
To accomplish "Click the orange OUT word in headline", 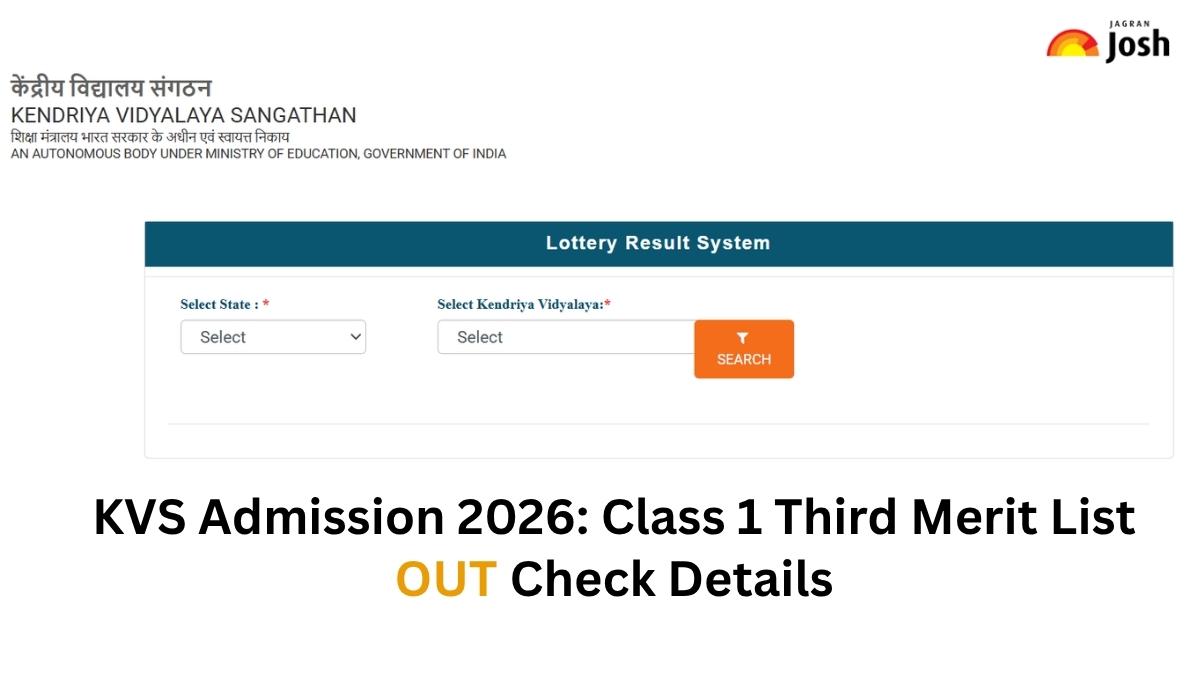I will [x=446, y=578].
